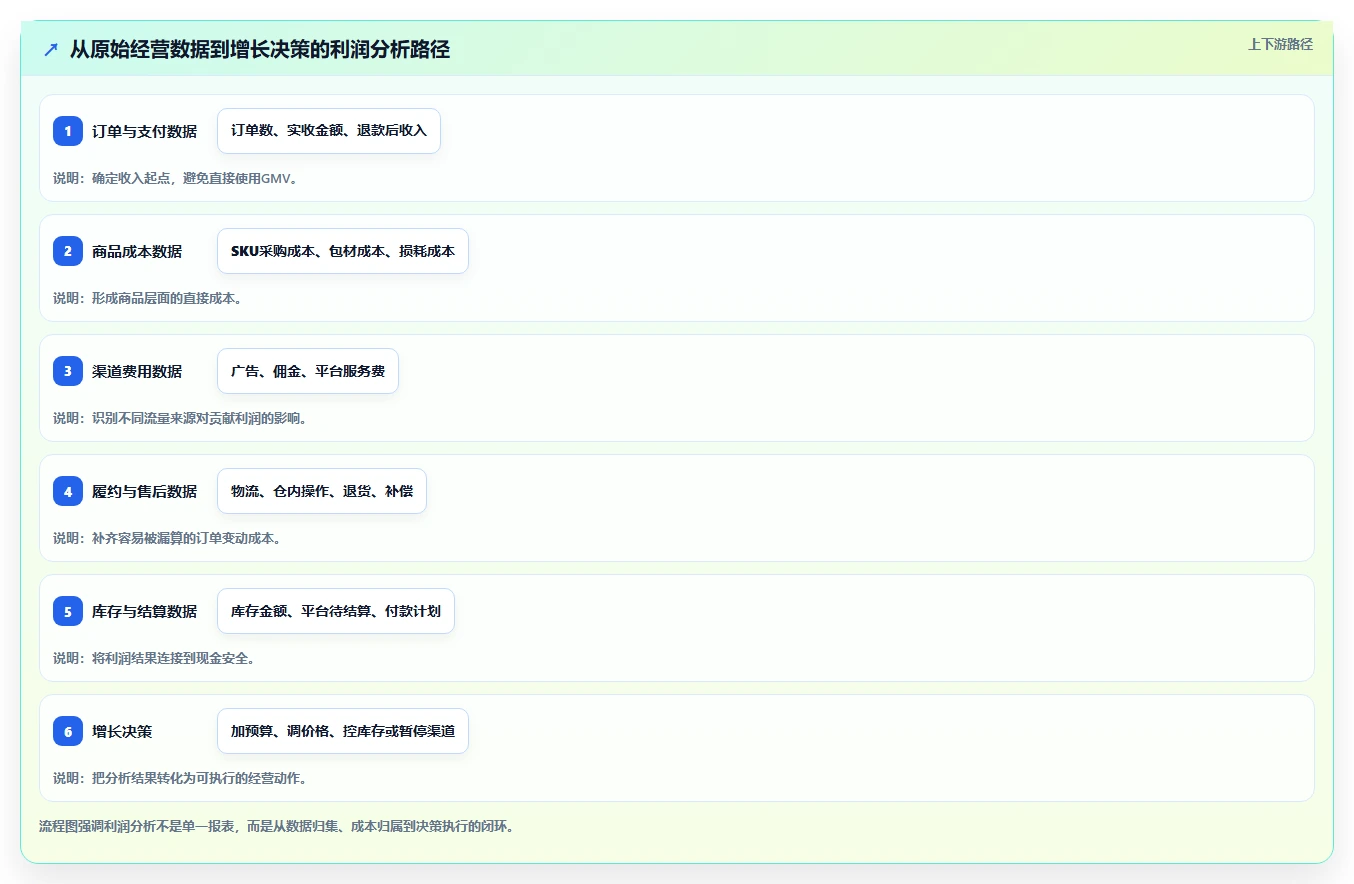Select the 订单数、实收金额、退款后收入 chip
Viewport: 1354px width, 884px height.
329,131
